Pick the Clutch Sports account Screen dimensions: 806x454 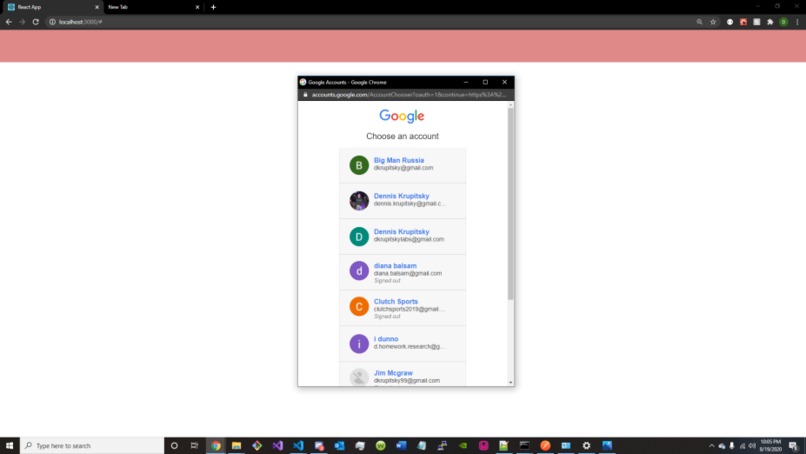click(x=402, y=307)
